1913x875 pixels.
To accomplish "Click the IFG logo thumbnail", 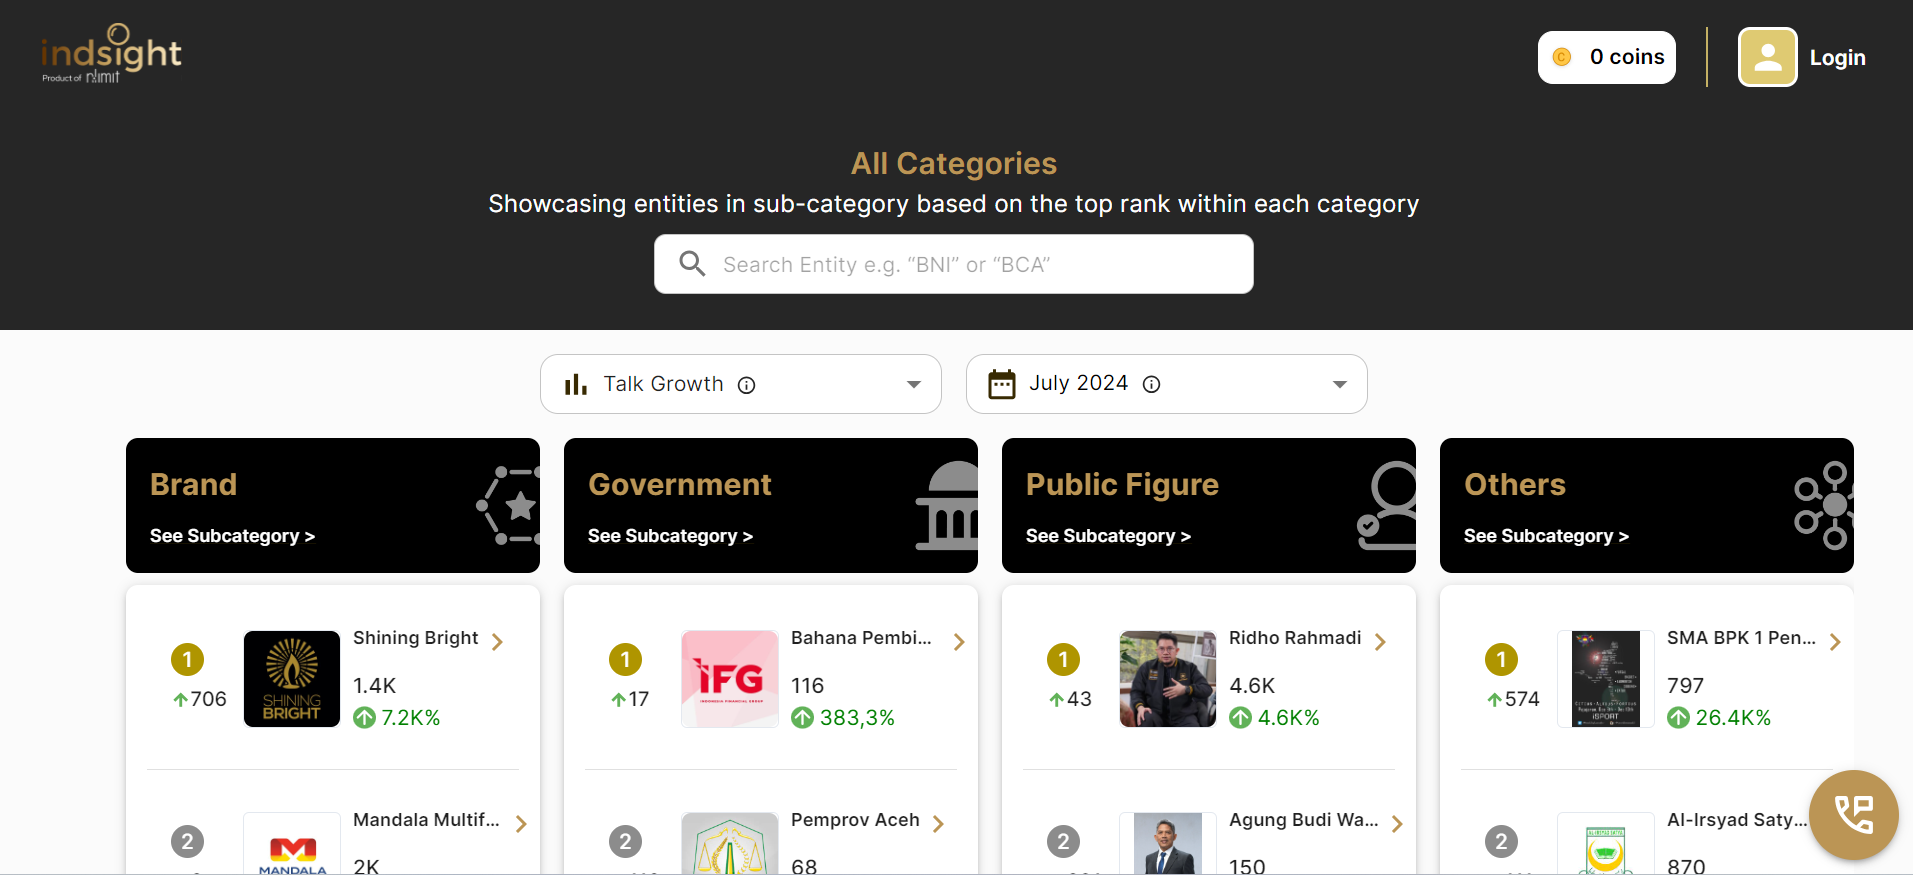I will (730, 679).
